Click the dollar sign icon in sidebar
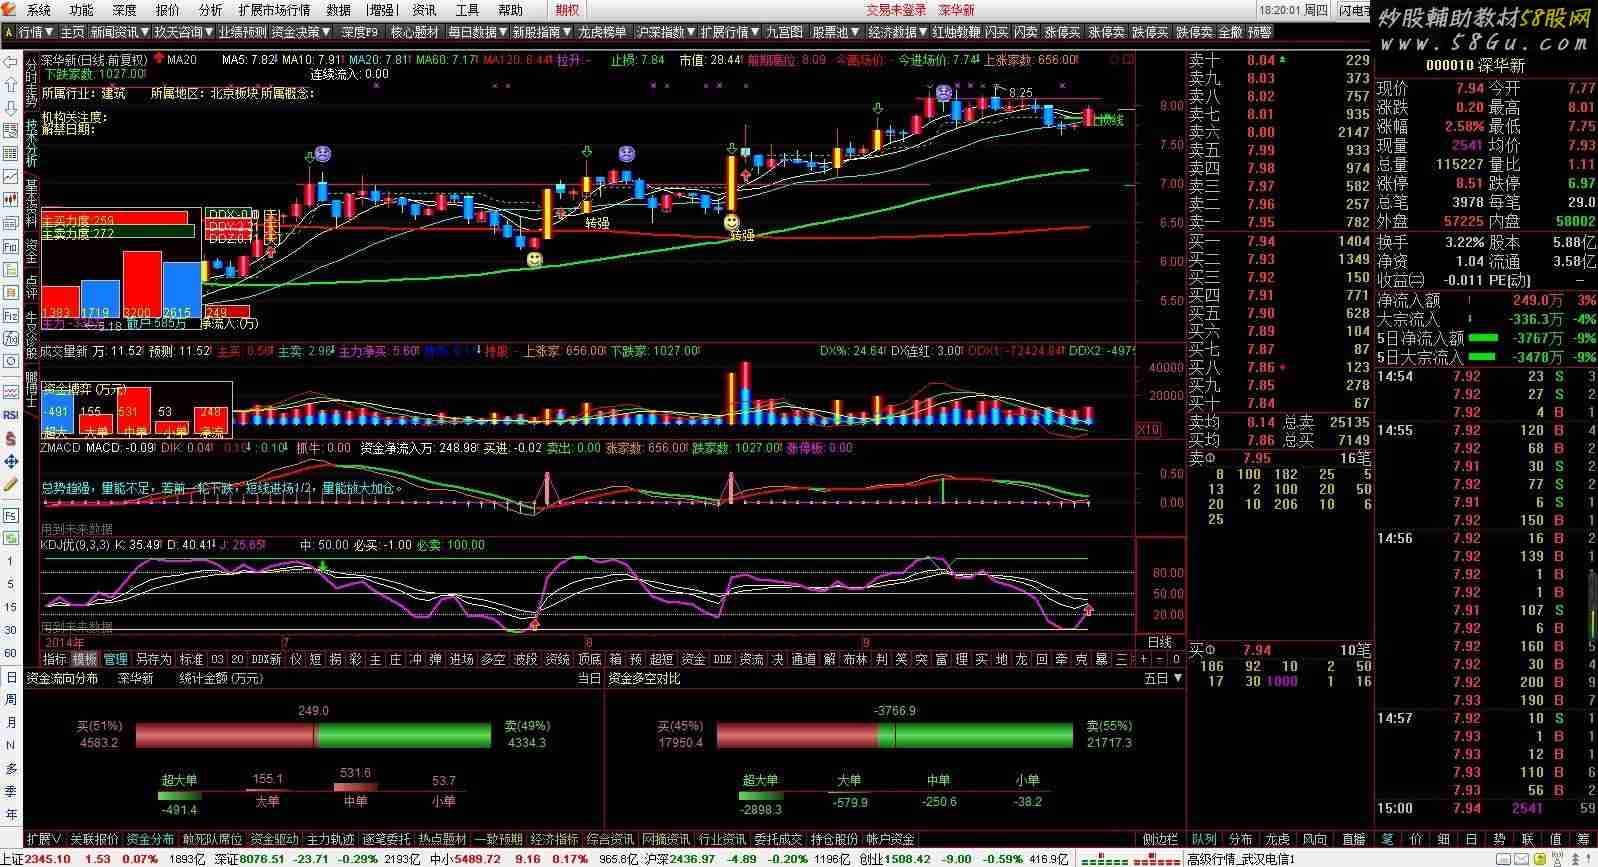The width and height of the screenshot is (1598, 867). tap(11, 438)
